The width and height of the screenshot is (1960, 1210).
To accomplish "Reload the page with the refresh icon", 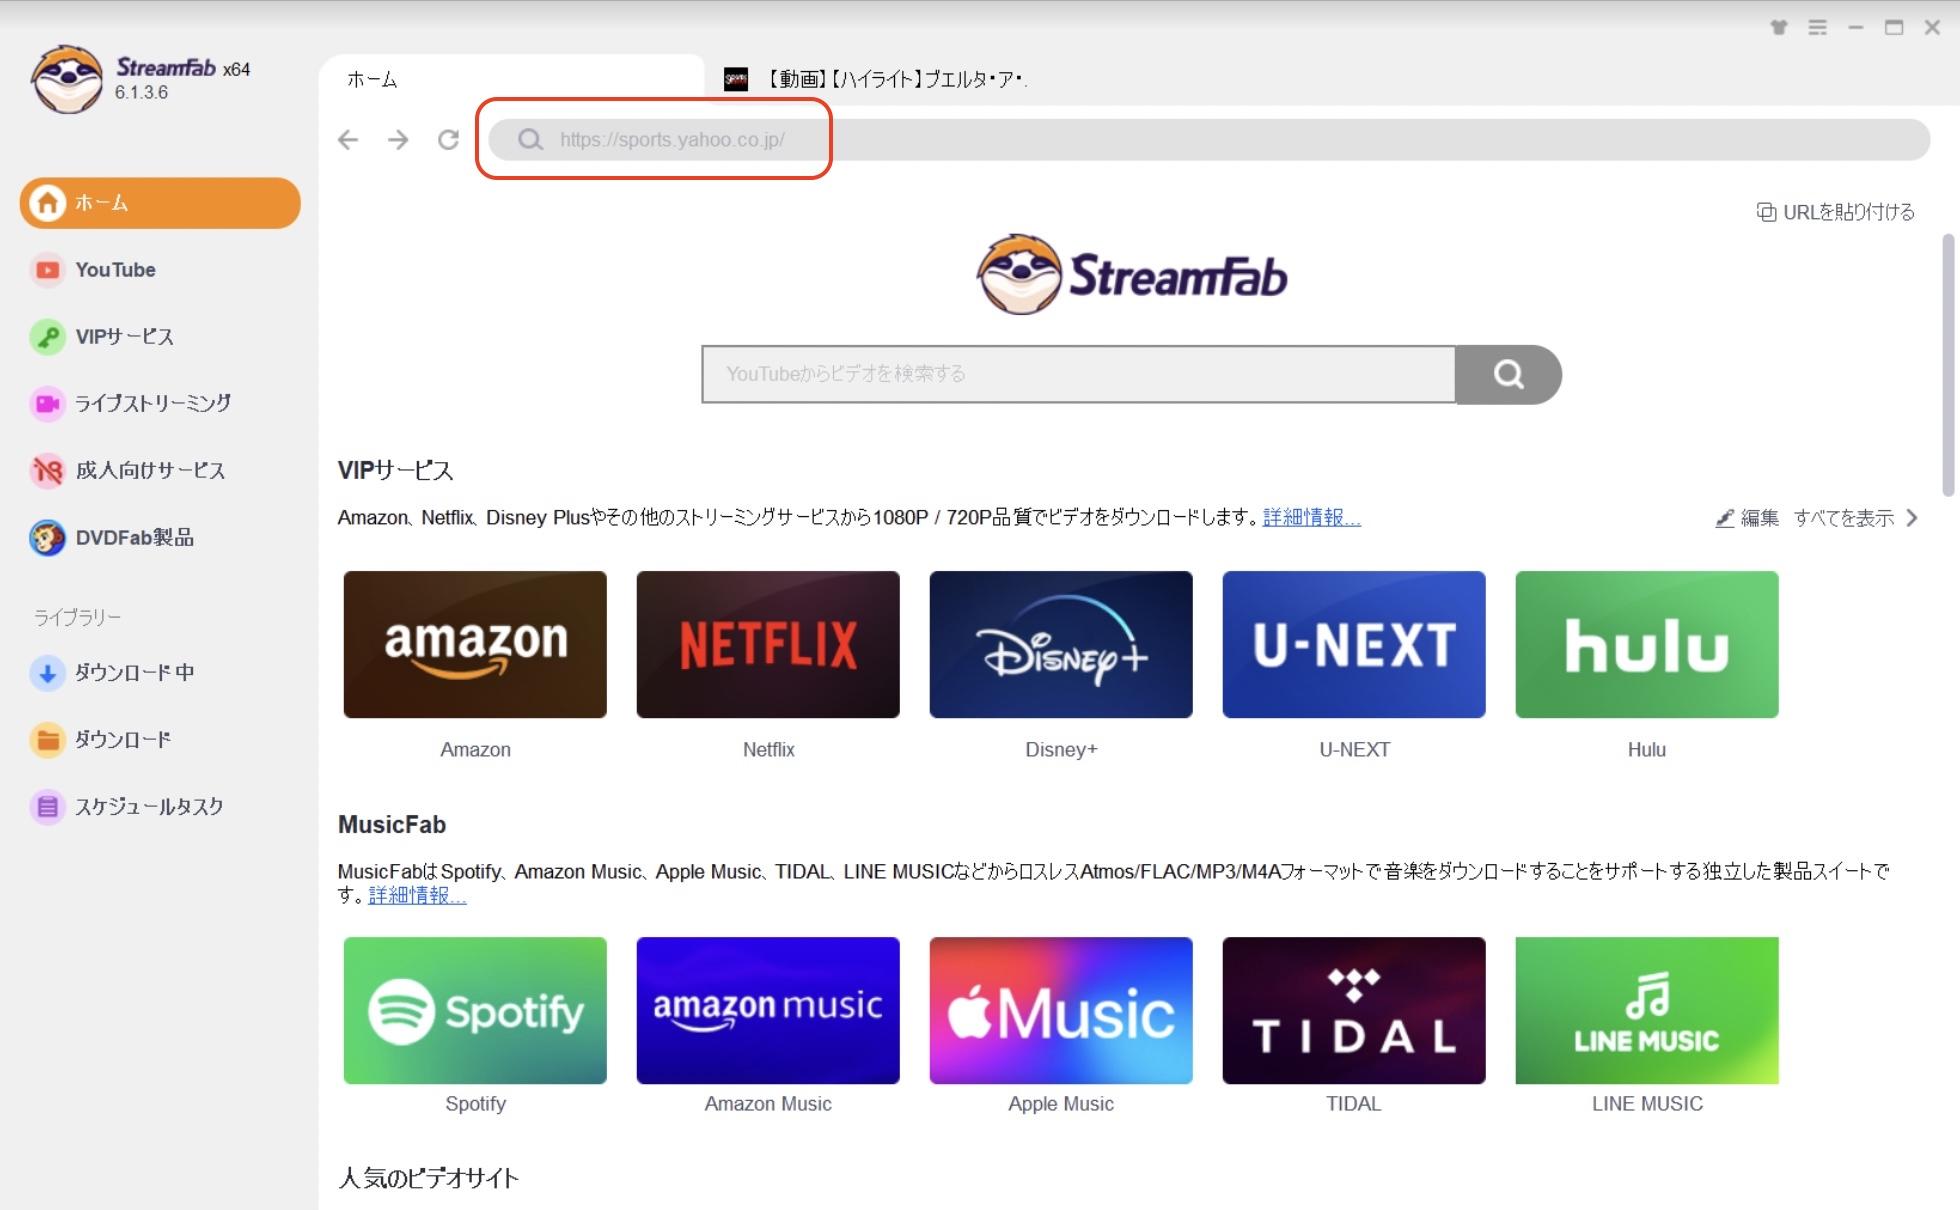I will 448,140.
